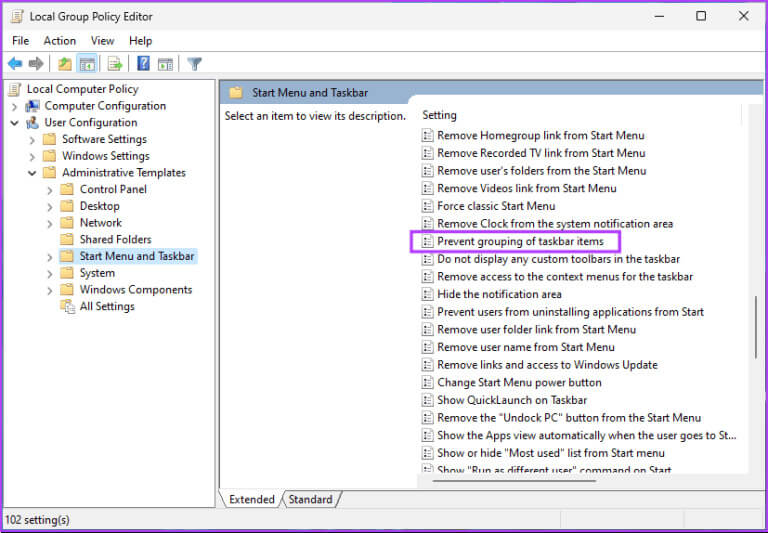This screenshot has height=533, width=768.
Task: Expand the System tree node
Action: point(49,273)
